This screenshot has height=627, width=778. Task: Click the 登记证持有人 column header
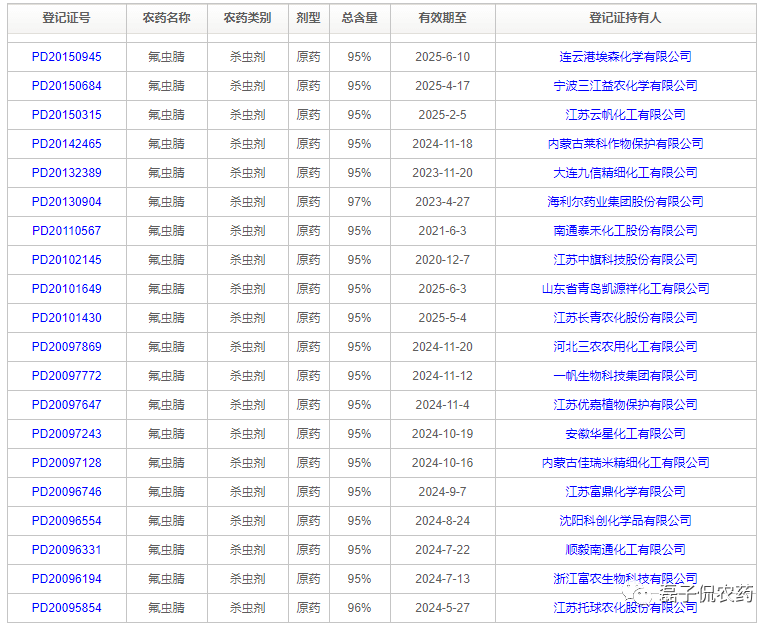[625, 18]
